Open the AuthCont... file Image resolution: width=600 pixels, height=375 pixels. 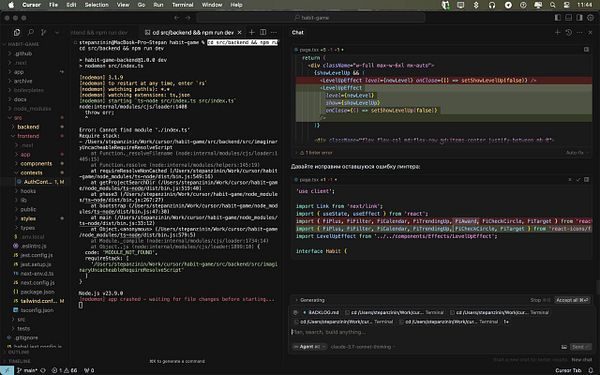coord(38,182)
